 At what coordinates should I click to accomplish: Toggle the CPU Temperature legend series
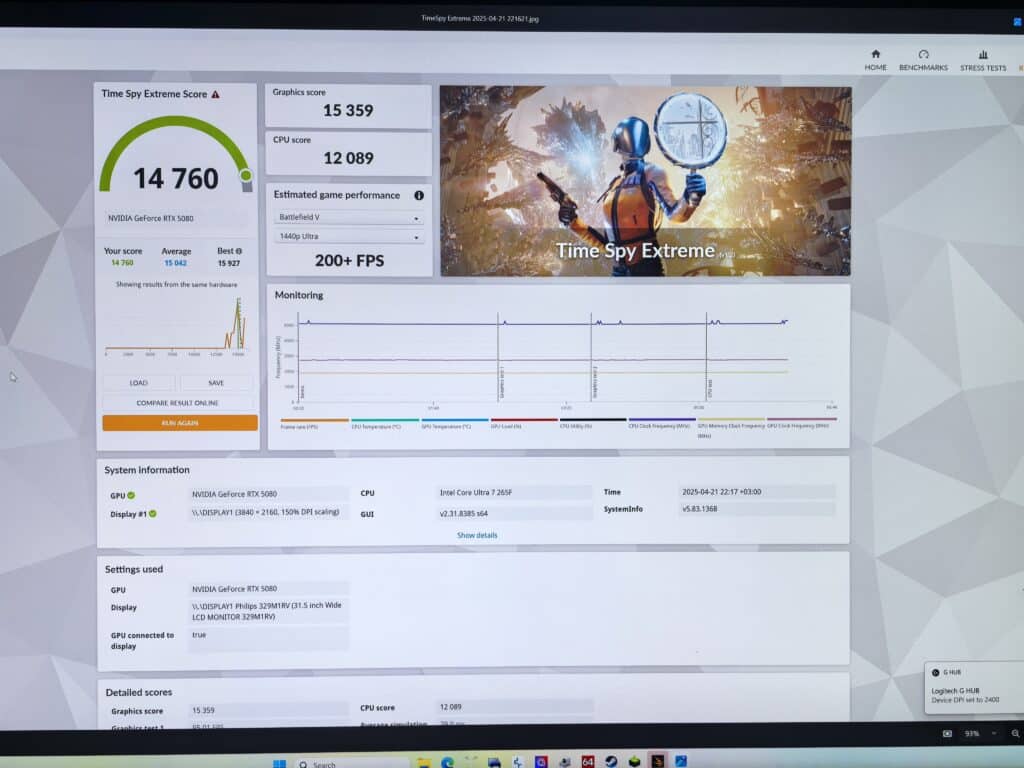[x=384, y=424]
